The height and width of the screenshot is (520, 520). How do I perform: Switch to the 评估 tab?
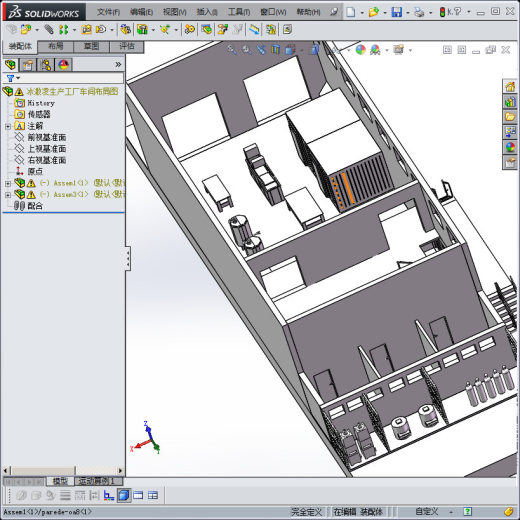[127, 46]
